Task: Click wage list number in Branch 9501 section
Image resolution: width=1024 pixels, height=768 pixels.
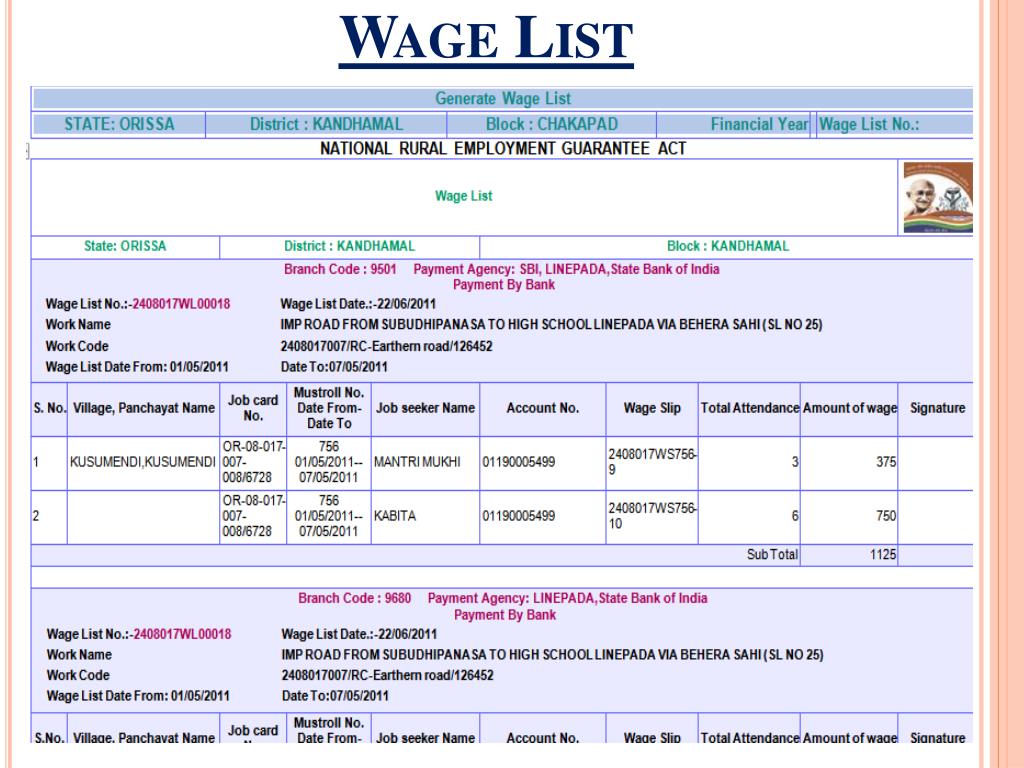Action: click(x=182, y=304)
